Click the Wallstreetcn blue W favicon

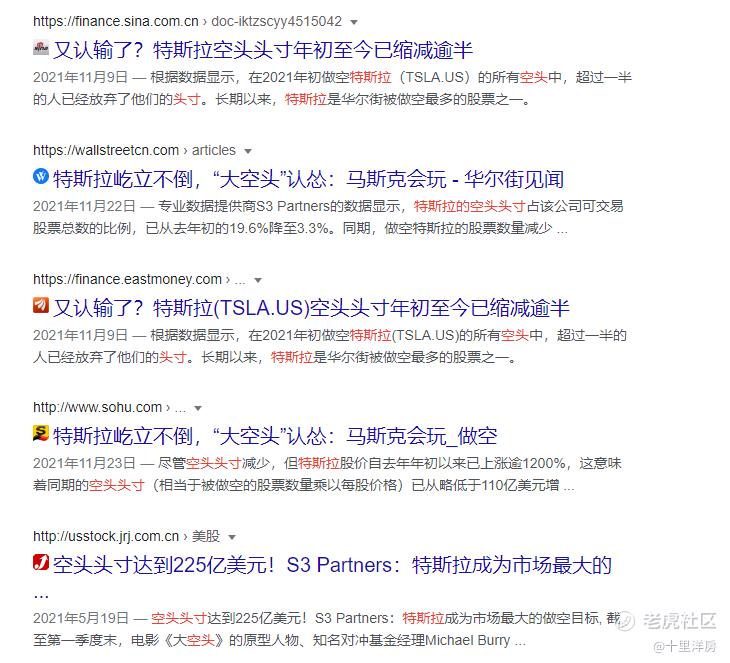click(41, 176)
